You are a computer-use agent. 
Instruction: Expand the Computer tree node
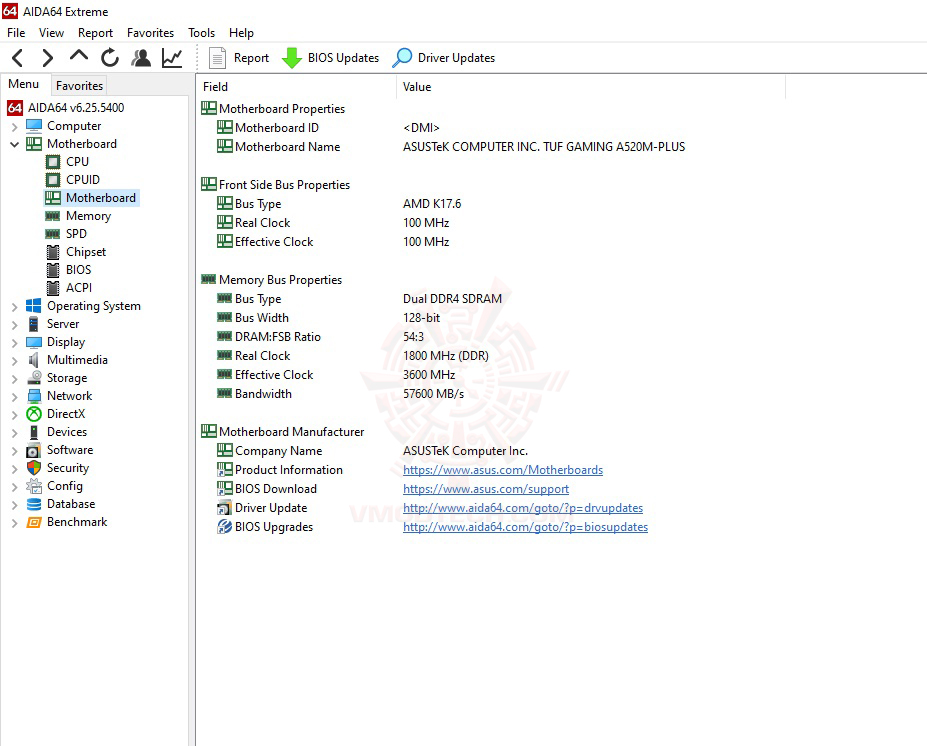[x=14, y=127]
